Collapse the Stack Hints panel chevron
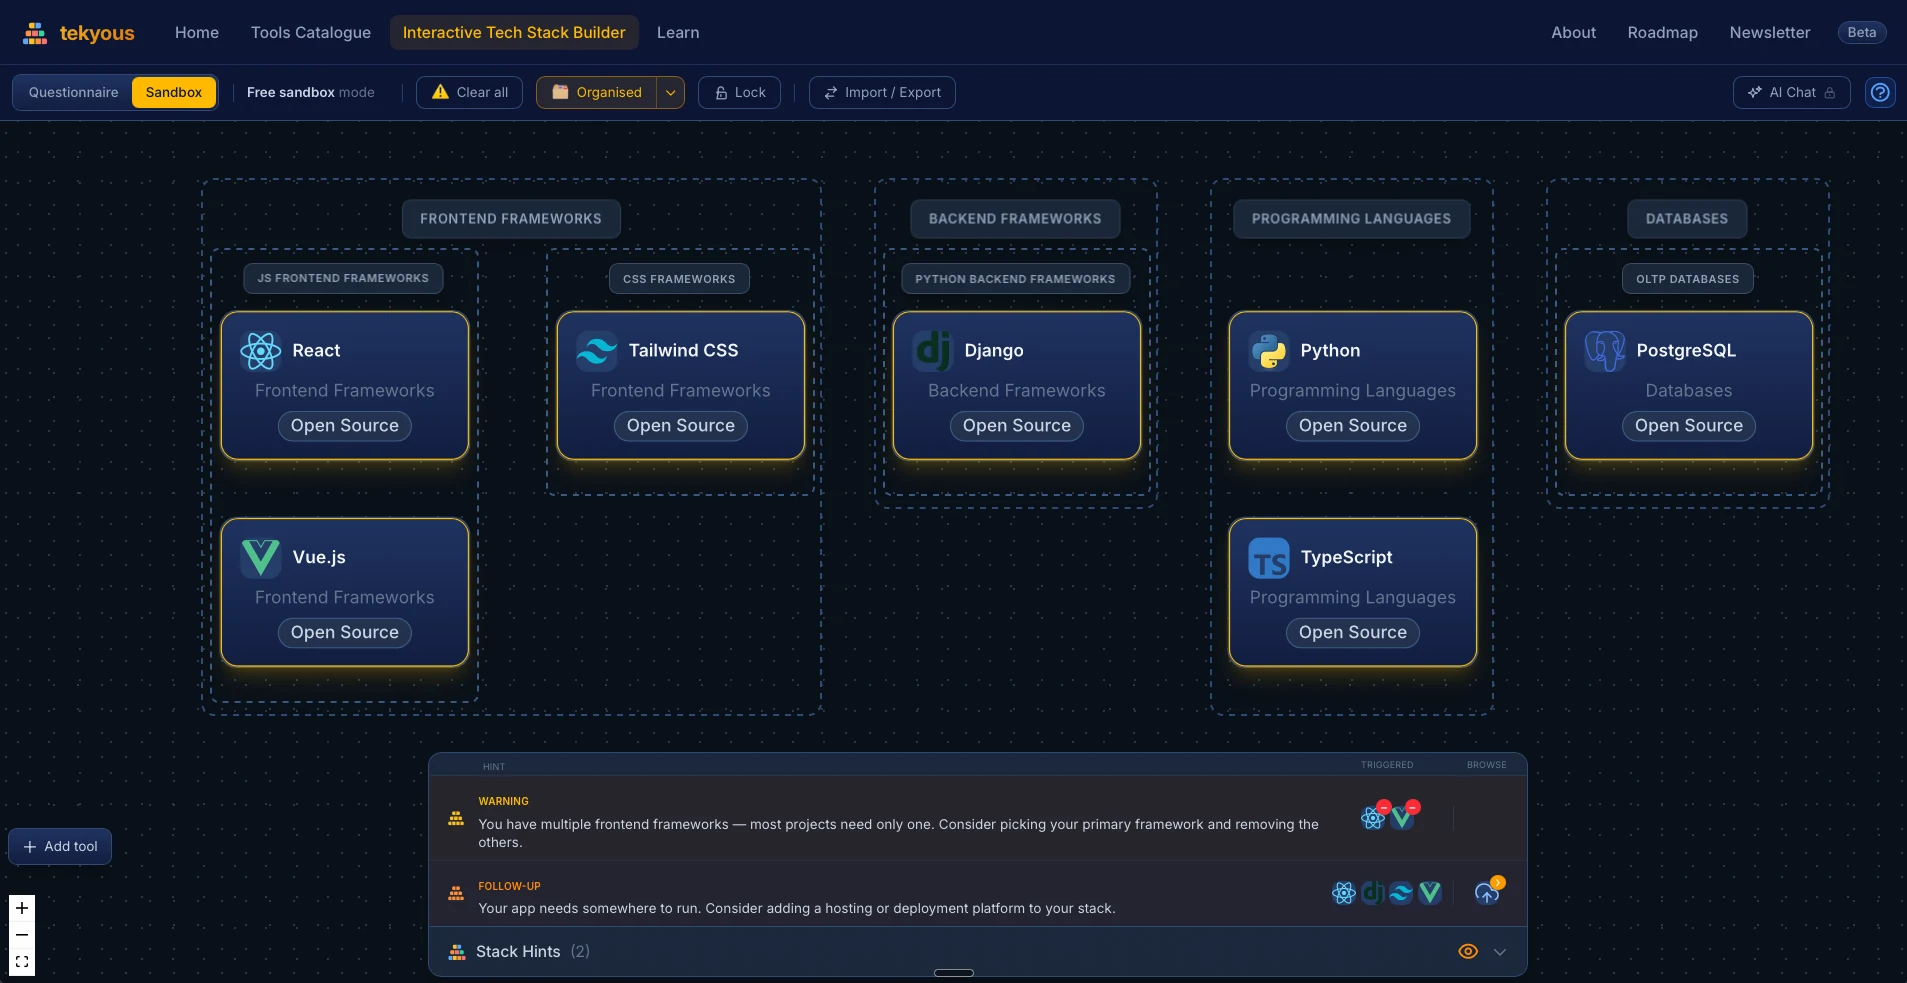The height and width of the screenshot is (983, 1907). 1500,952
